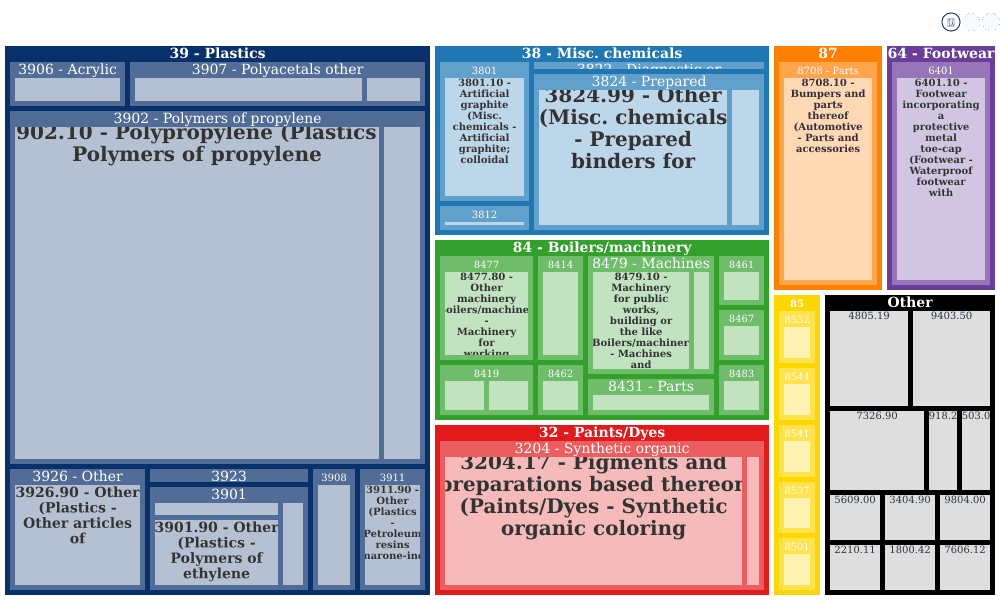
Task: Click the 3926.90 Other plastics articles tile
Action: click(x=77, y=535)
